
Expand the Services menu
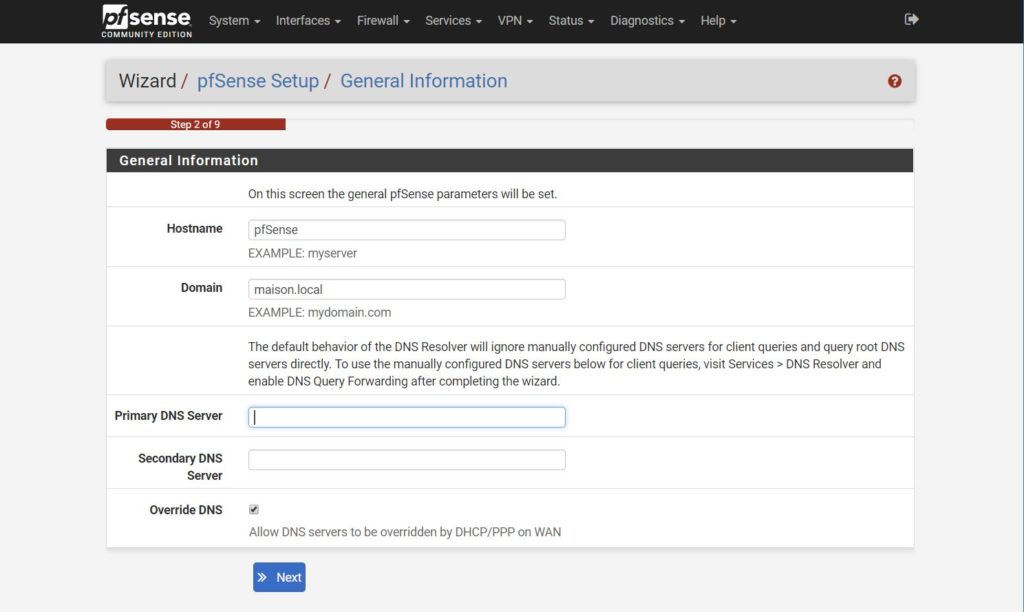454,21
